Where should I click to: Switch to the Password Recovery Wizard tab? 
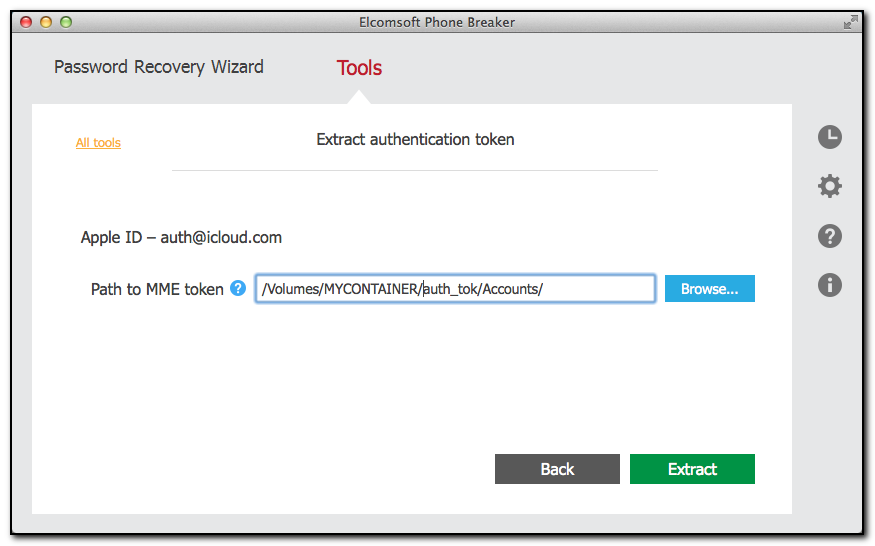click(x=159, y=67)
